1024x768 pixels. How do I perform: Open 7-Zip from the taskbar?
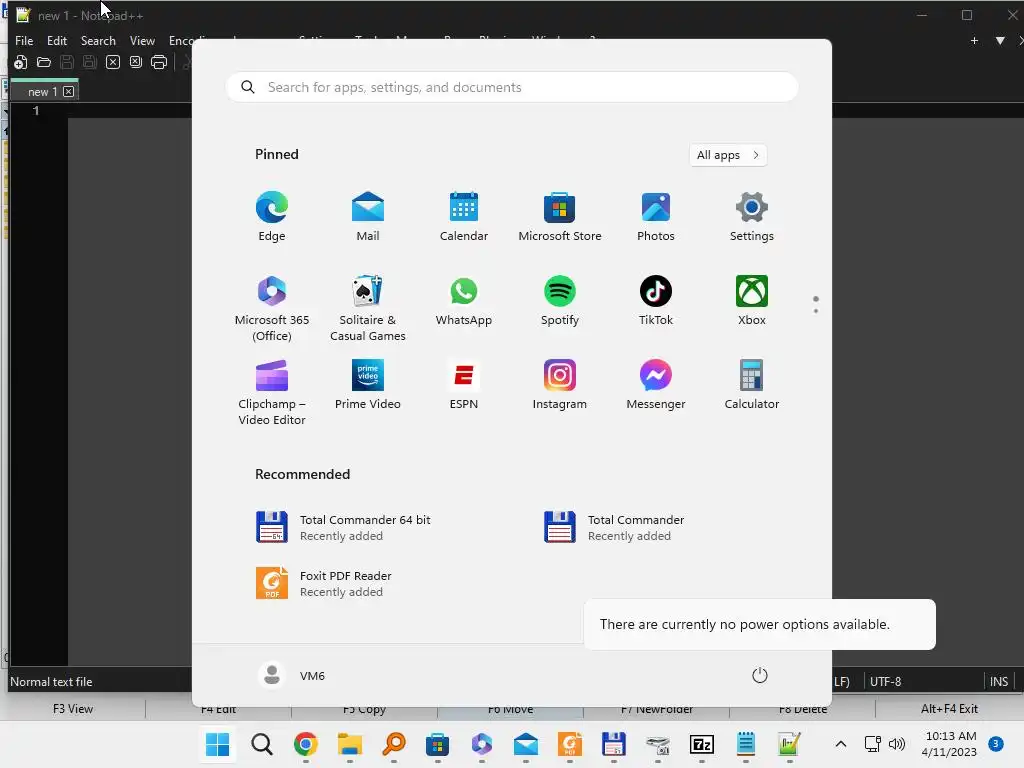pyautogui.click(x=701, y=744)
